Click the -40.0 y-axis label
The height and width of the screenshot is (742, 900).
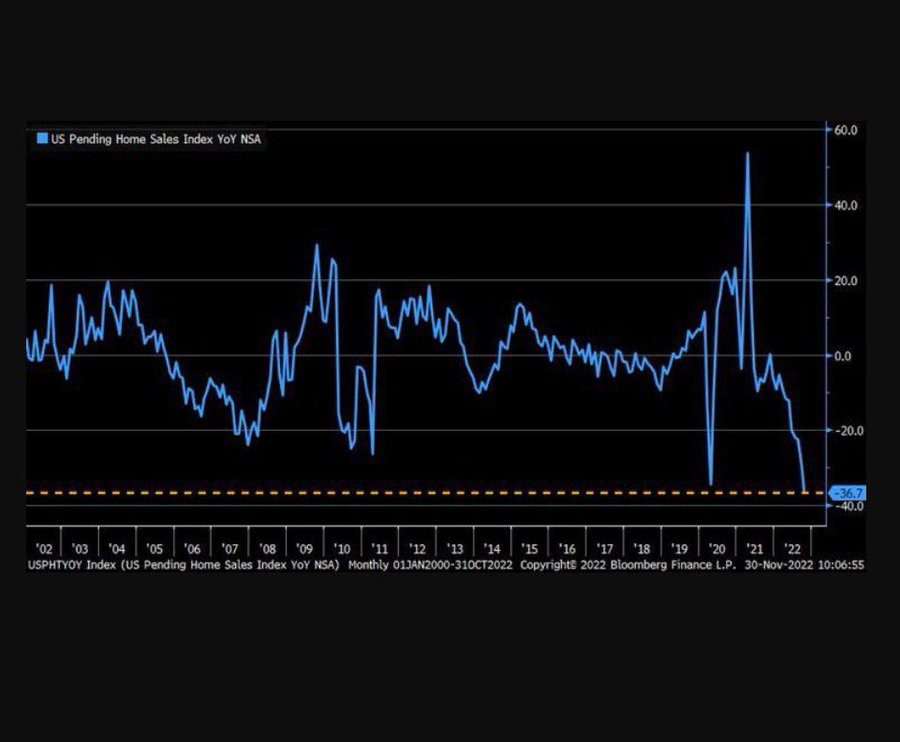[847, 506]
